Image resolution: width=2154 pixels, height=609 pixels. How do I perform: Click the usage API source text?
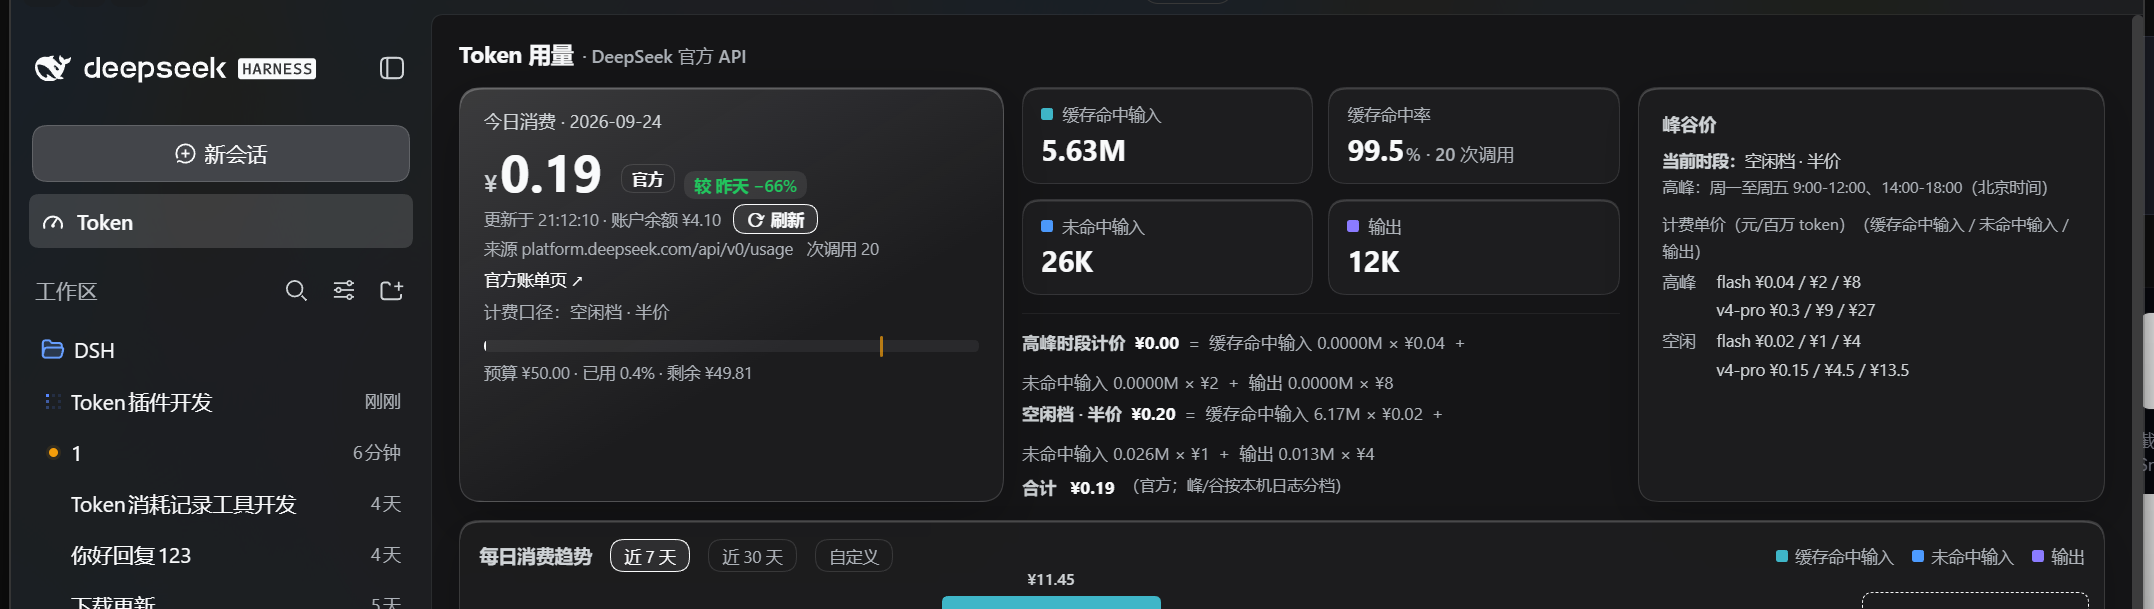(x=639, y=249)
